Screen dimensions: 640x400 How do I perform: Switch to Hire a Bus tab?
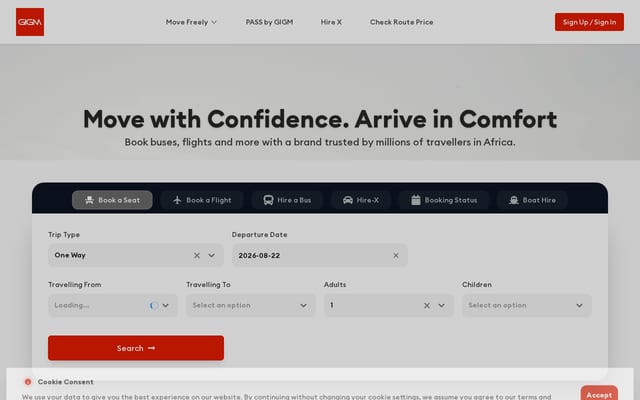[287, 200]
